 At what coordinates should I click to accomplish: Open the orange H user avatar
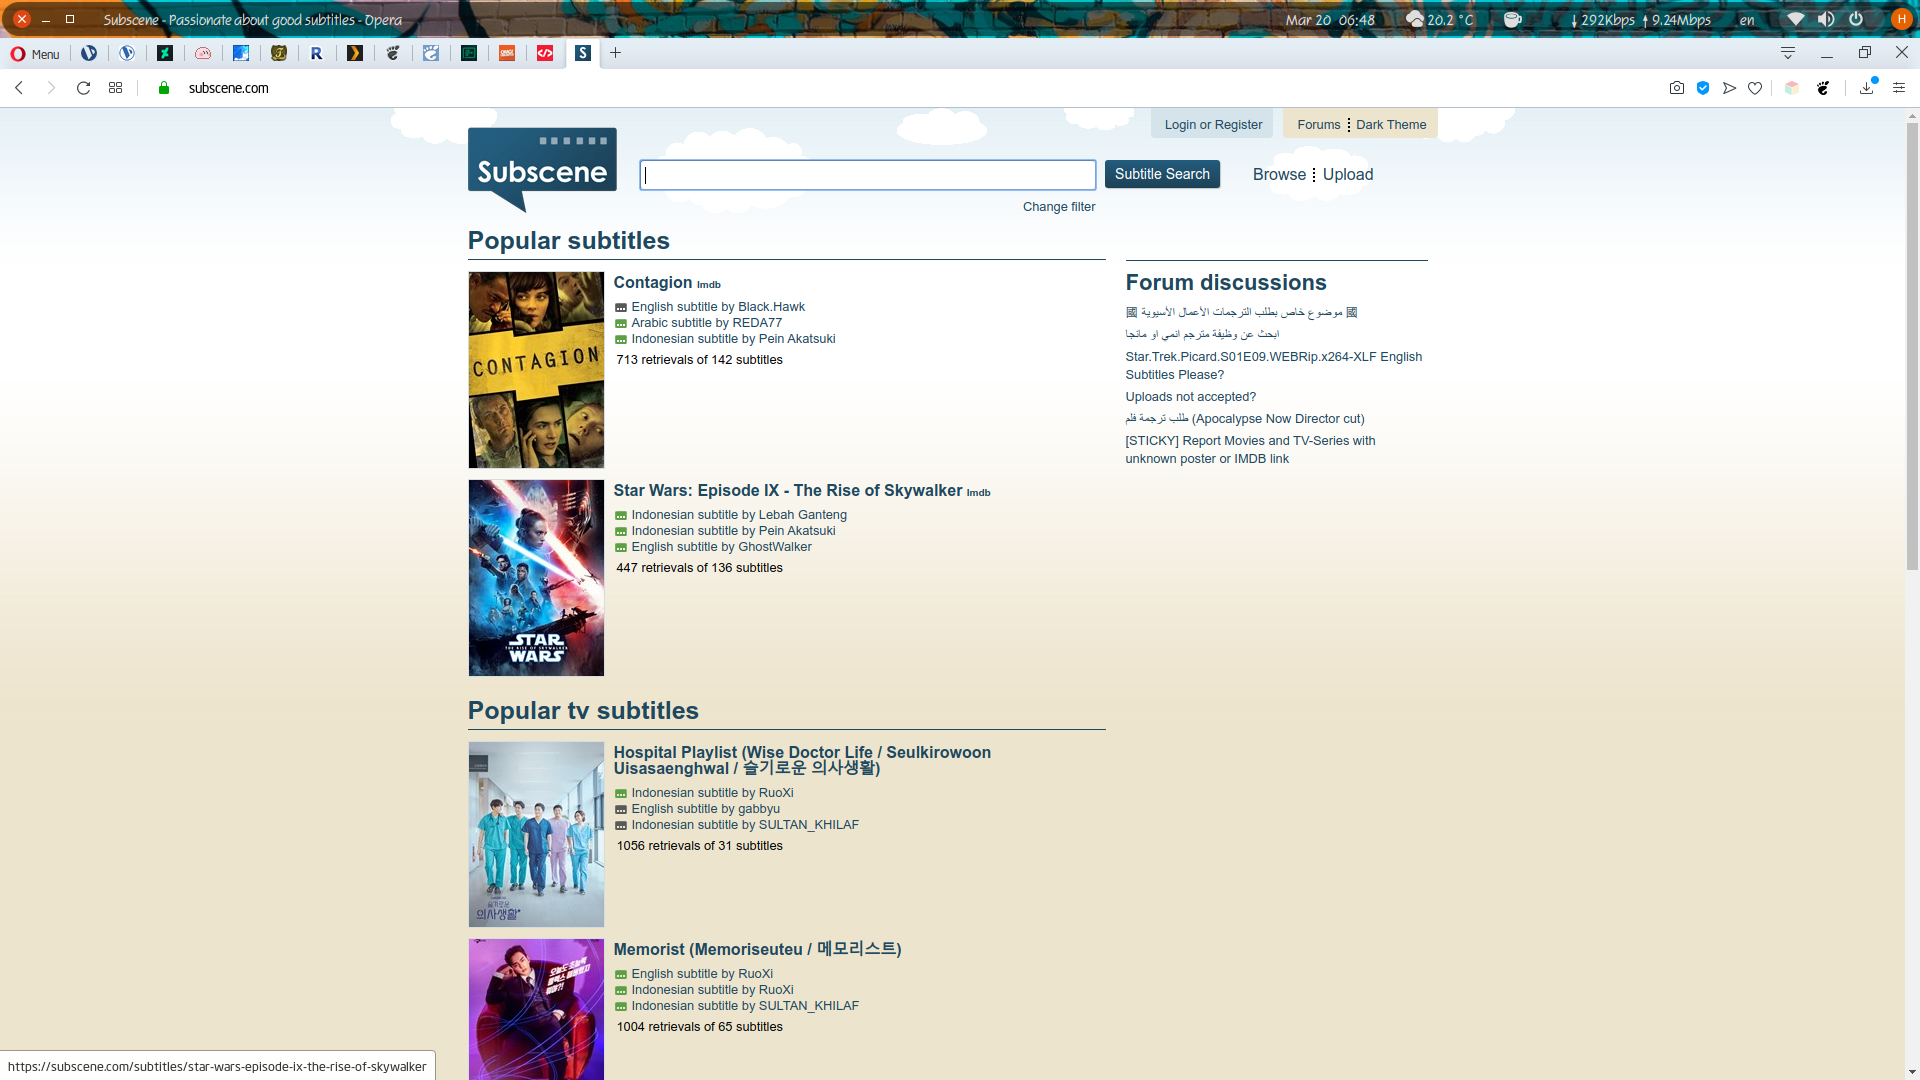1901,19
